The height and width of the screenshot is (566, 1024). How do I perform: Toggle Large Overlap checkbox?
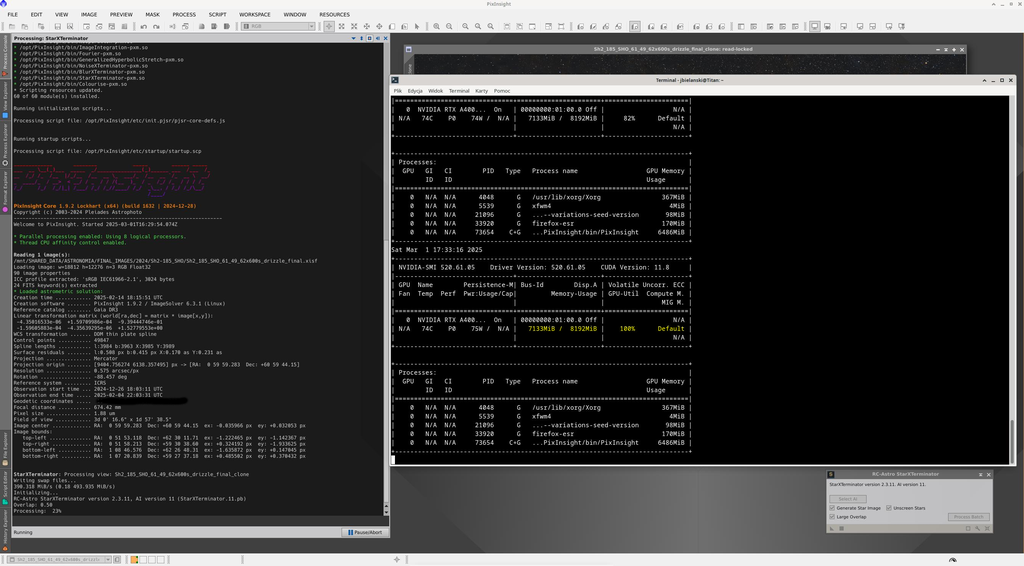click(x=832, y=517)
